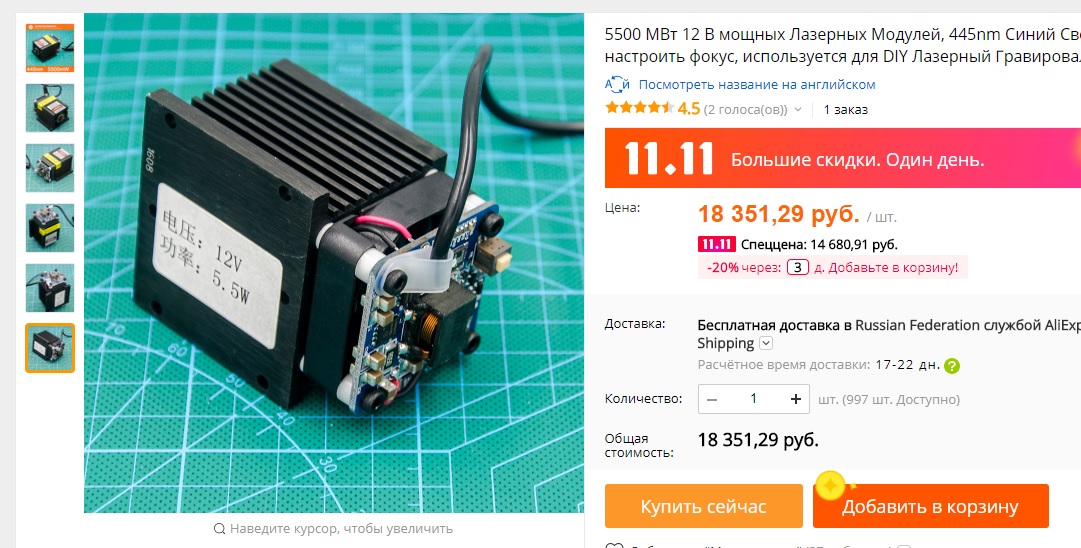Click the gold coin icon above the add-to-cart button

pyautogui.click(x=831, y=485)
